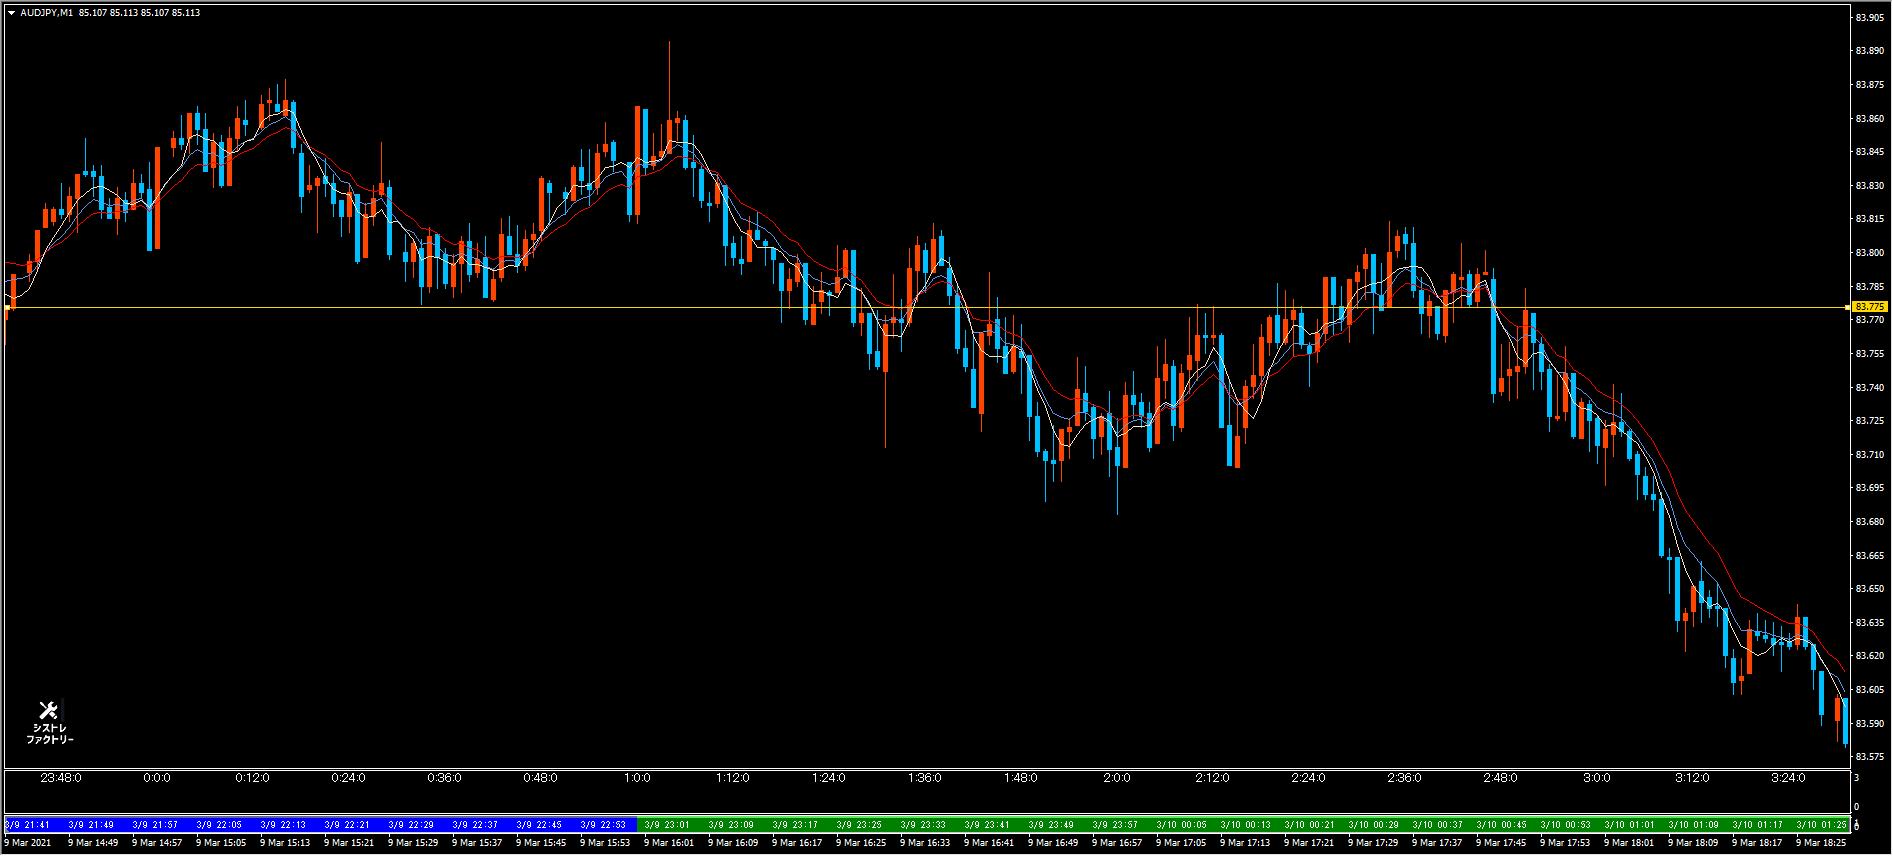Click the wrench and screwdriver logo icon

click(x=48, y=711)
